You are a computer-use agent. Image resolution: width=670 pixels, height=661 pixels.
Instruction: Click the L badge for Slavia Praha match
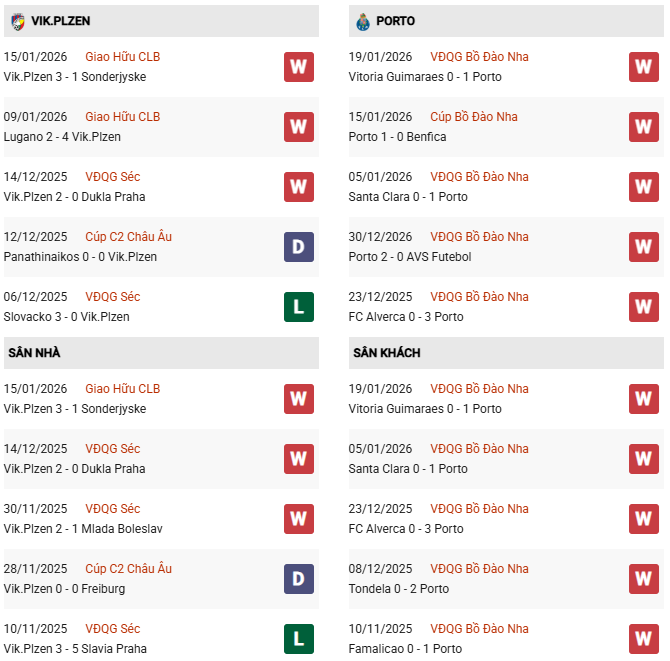point(298,639)
